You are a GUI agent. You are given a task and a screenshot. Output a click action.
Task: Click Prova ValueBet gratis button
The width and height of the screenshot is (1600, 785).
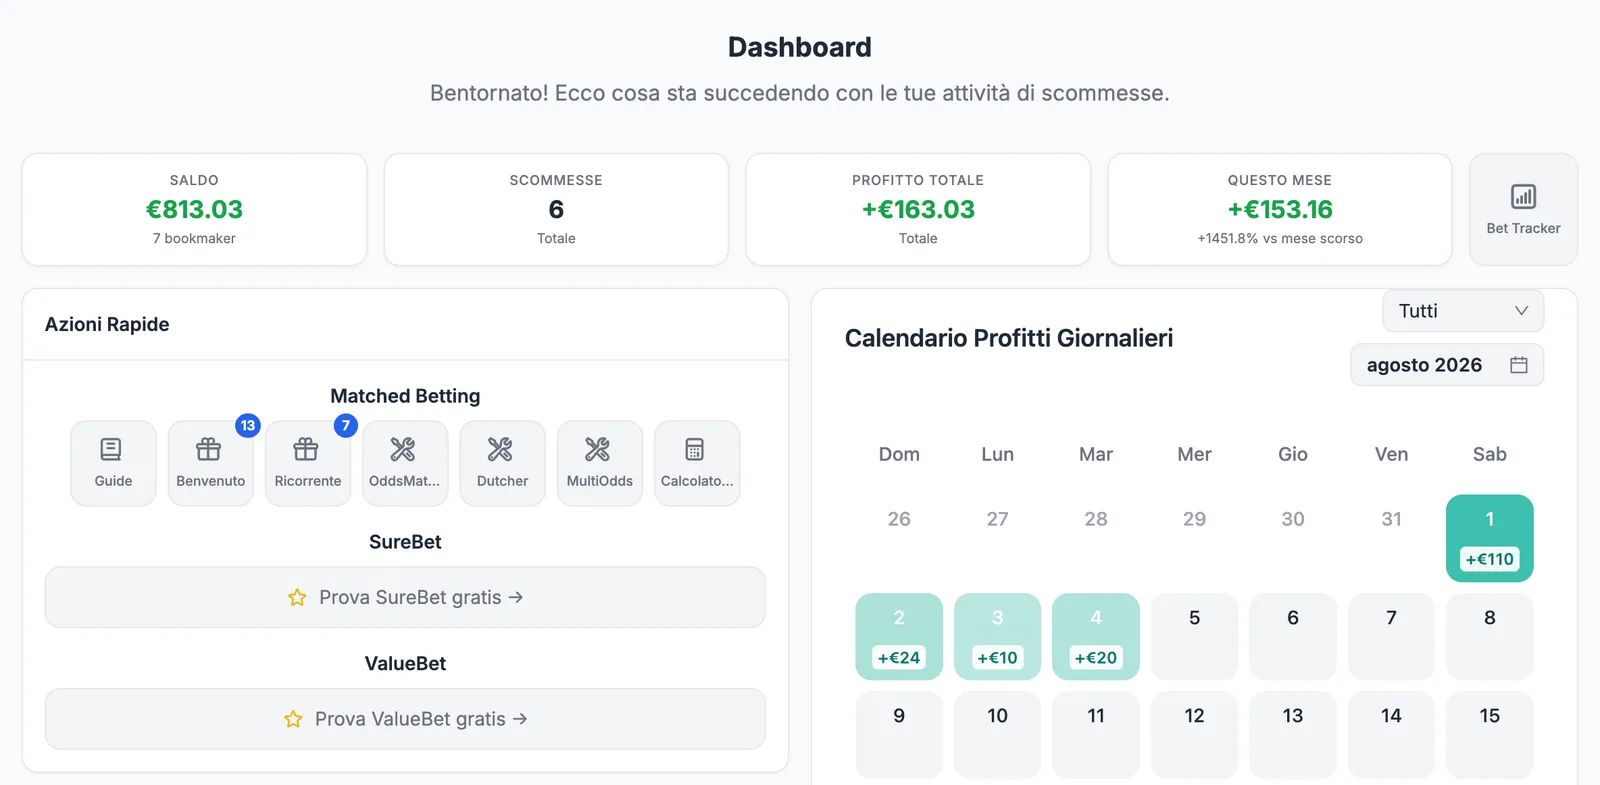point(405,719)
